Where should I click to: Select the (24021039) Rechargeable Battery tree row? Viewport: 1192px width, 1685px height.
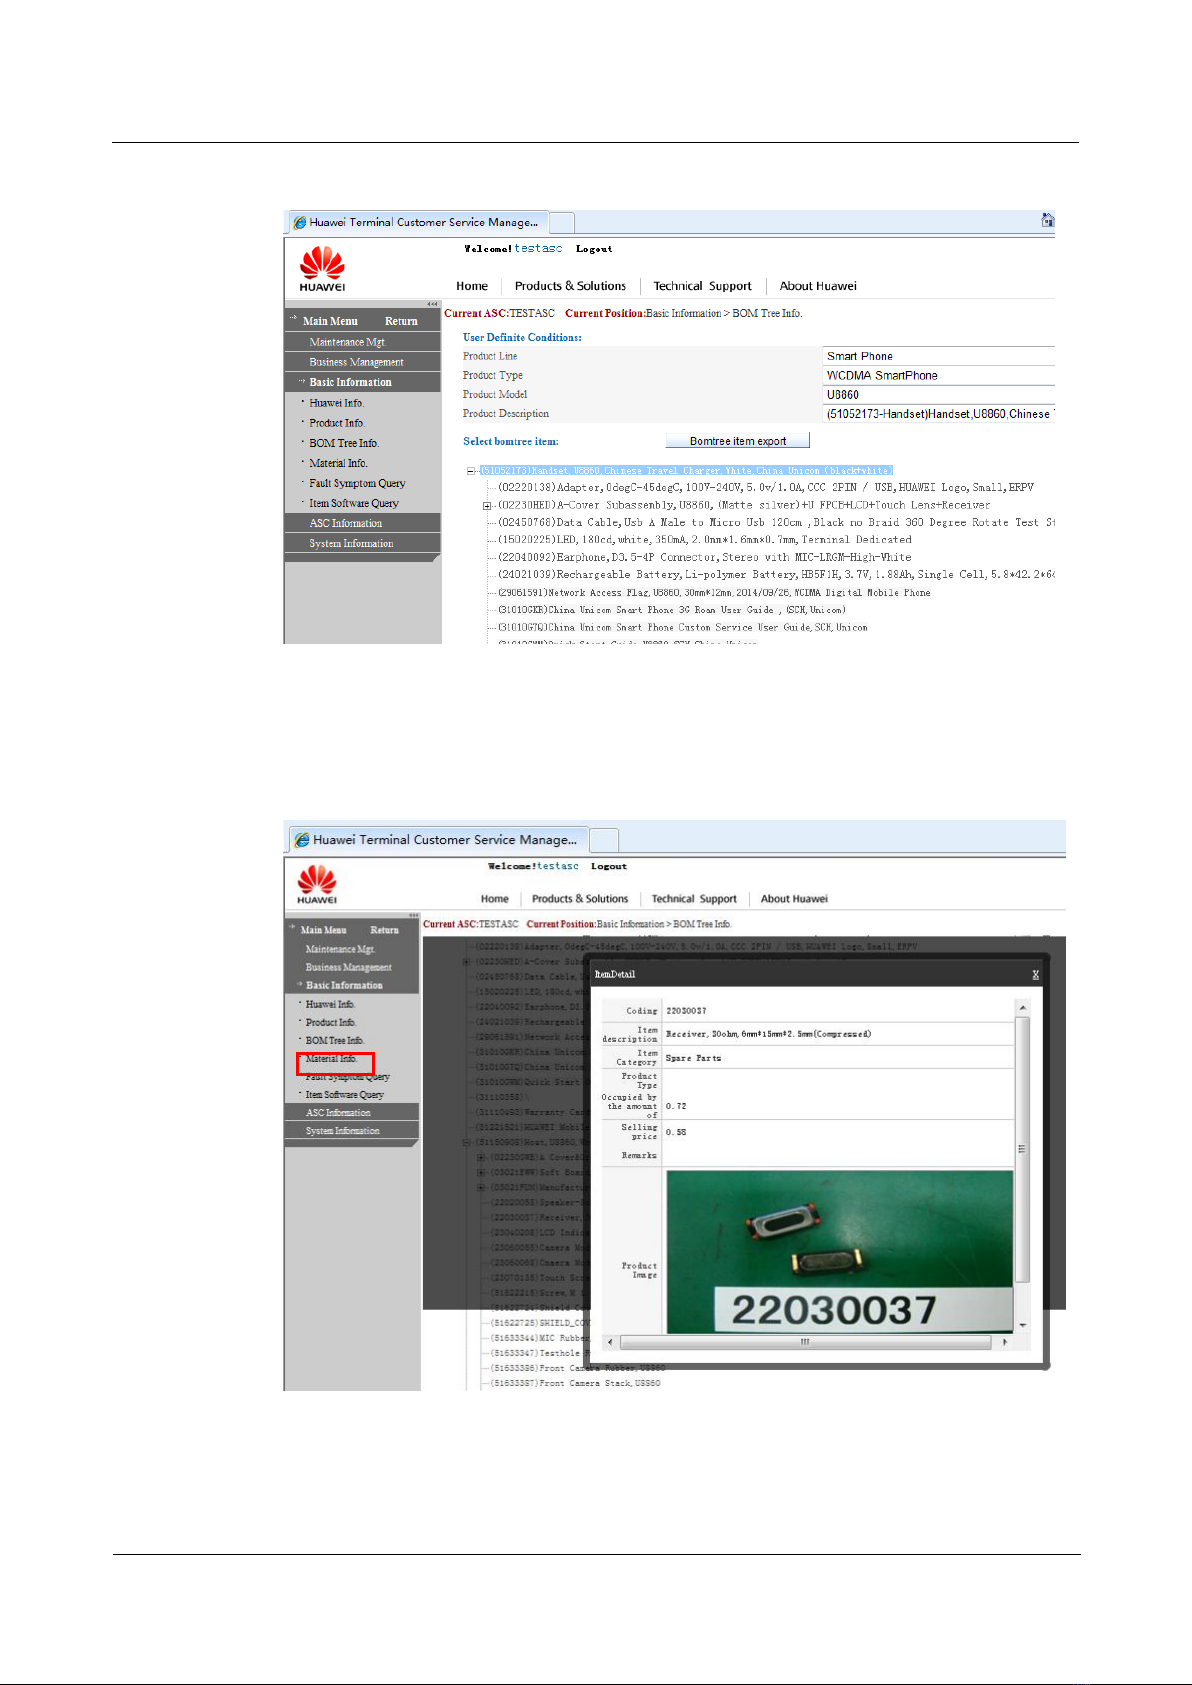pyautogui.click(x=776, y=575)
